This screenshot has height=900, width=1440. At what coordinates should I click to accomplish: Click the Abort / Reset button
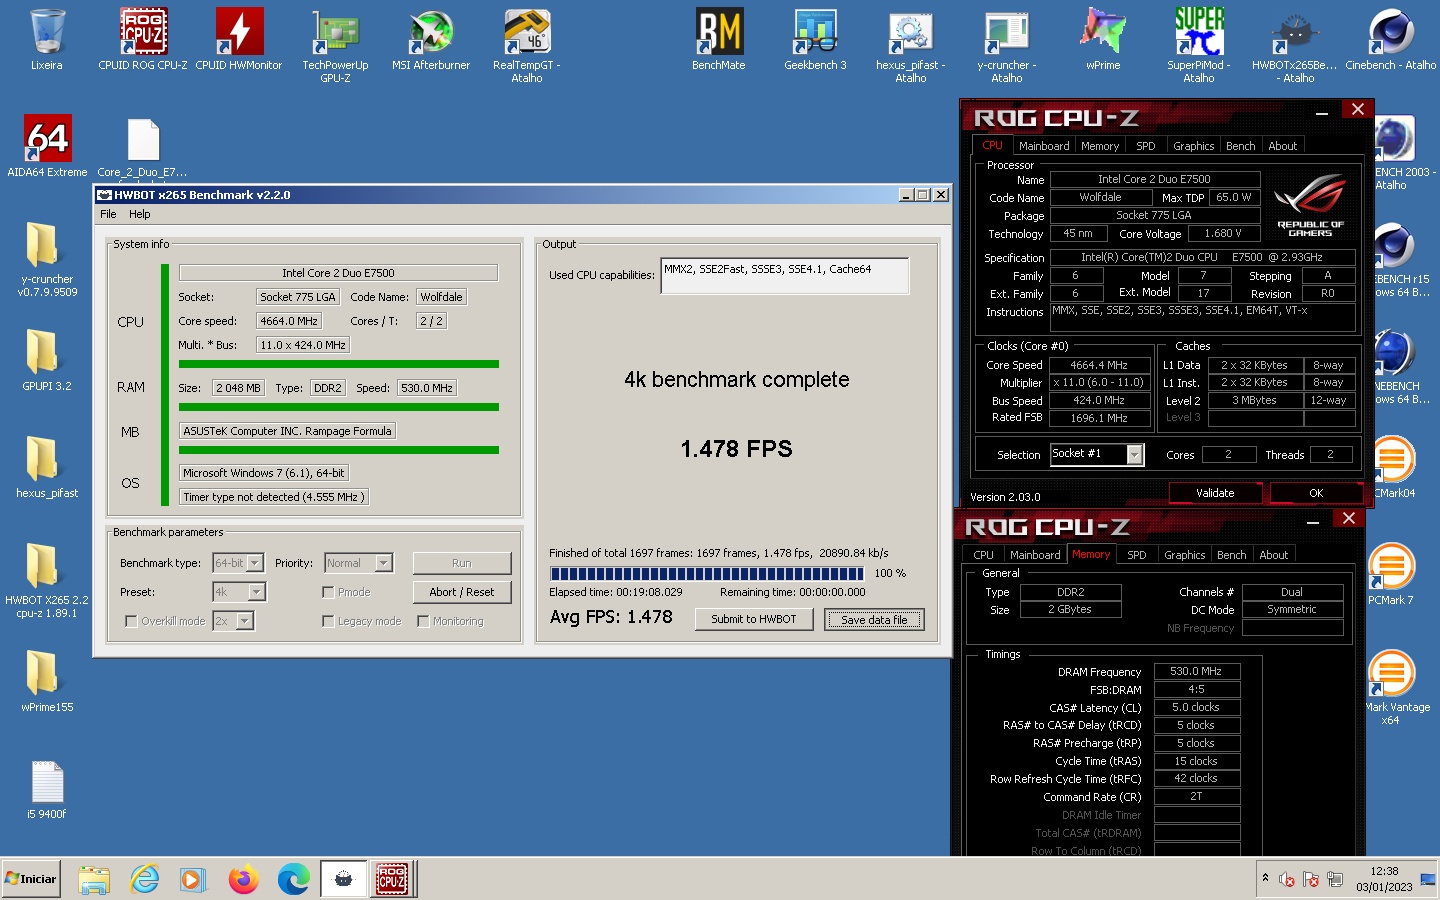point(462,592)
